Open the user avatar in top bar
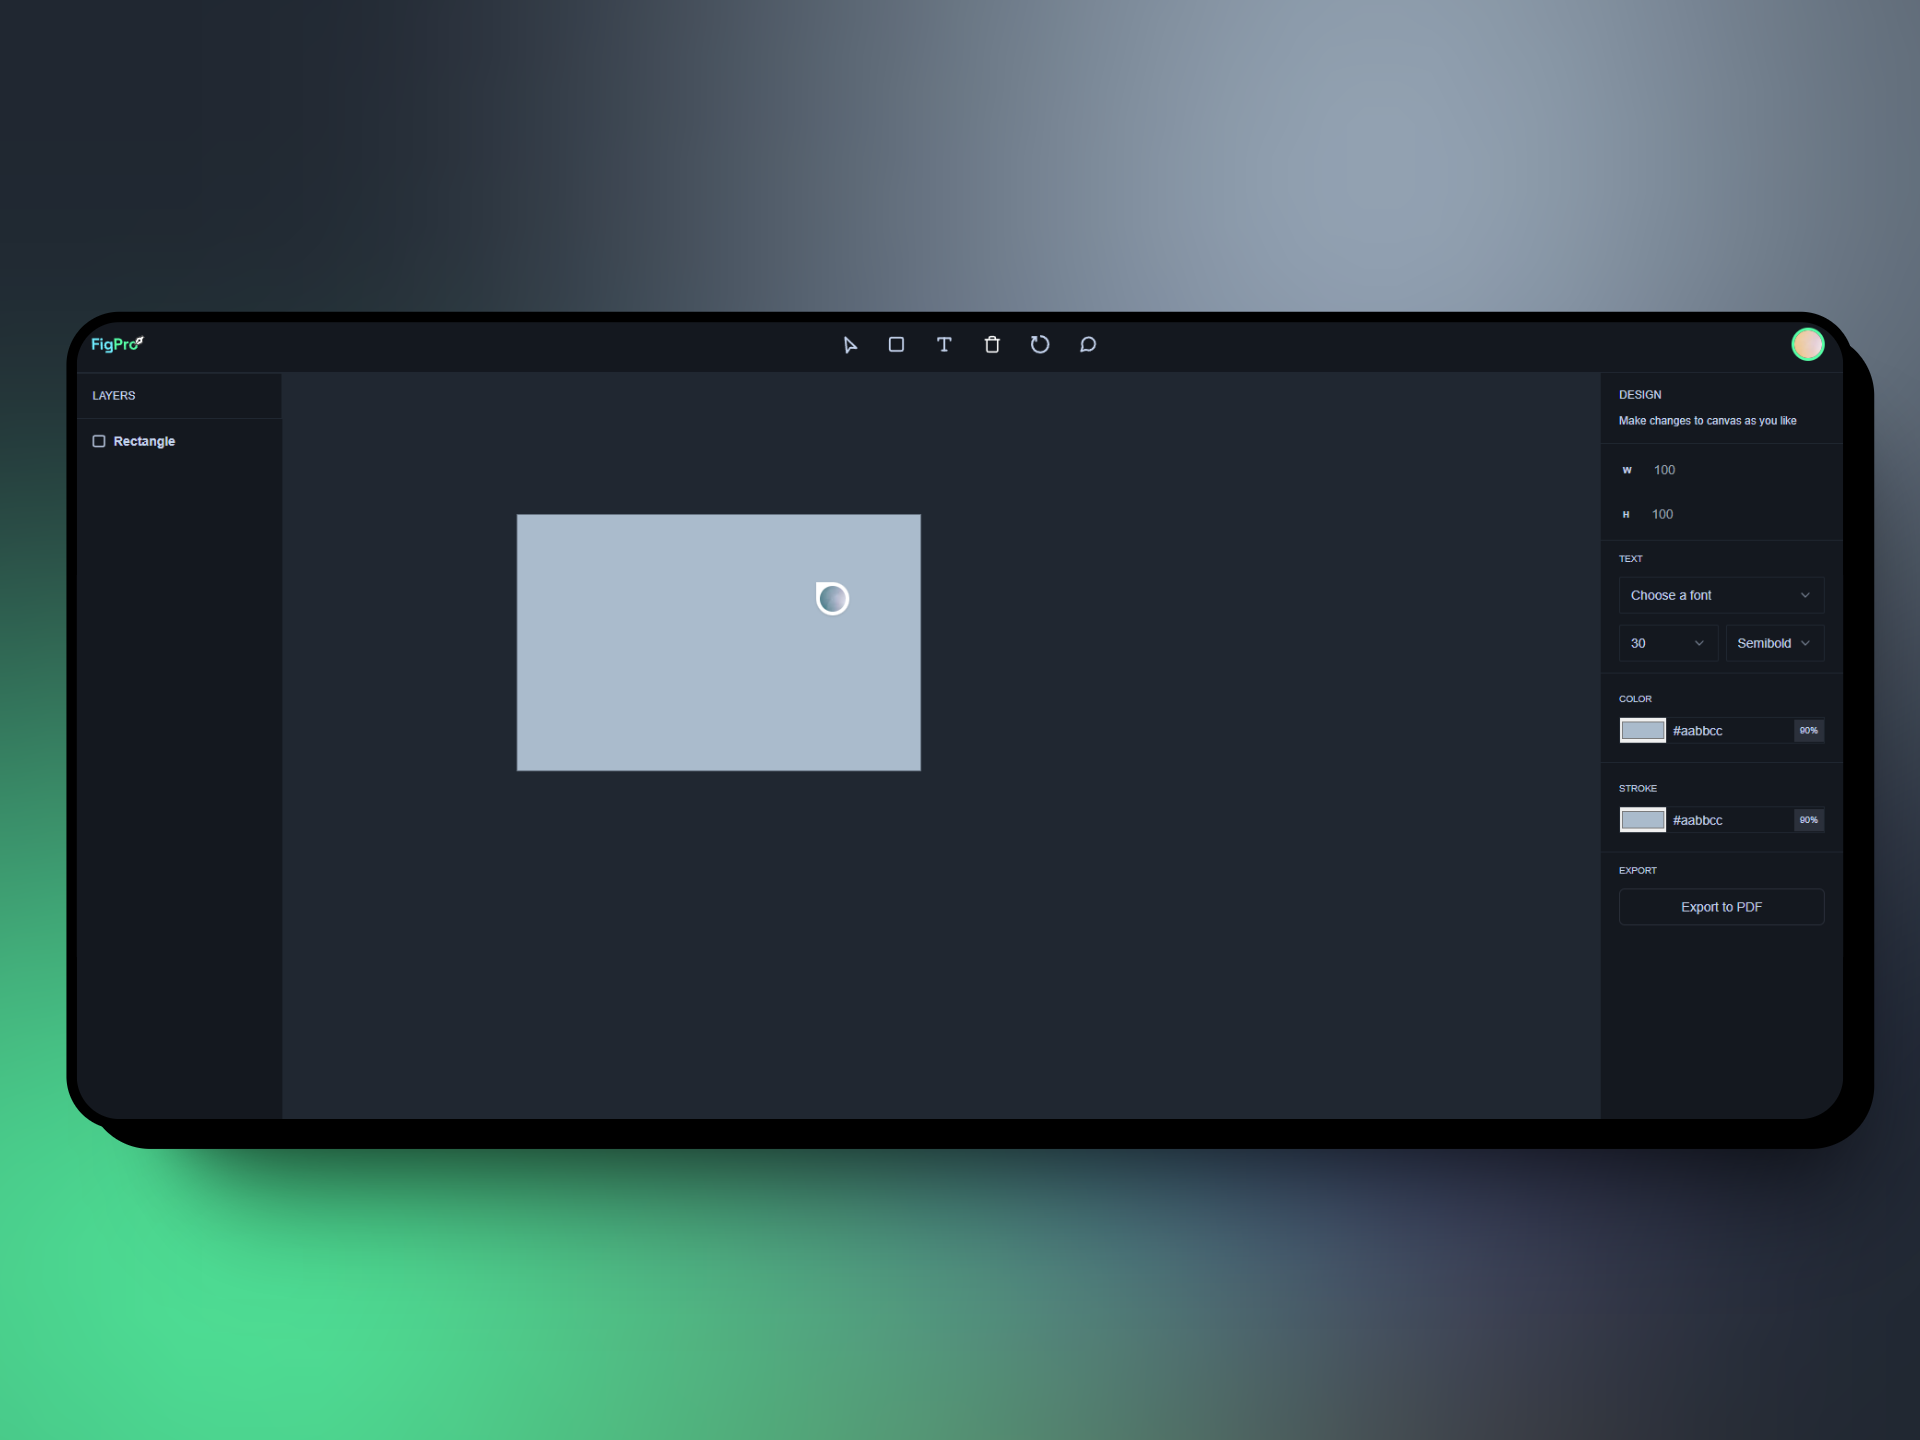This screenshot has width=1920, height=1440. pos(1807,345)
